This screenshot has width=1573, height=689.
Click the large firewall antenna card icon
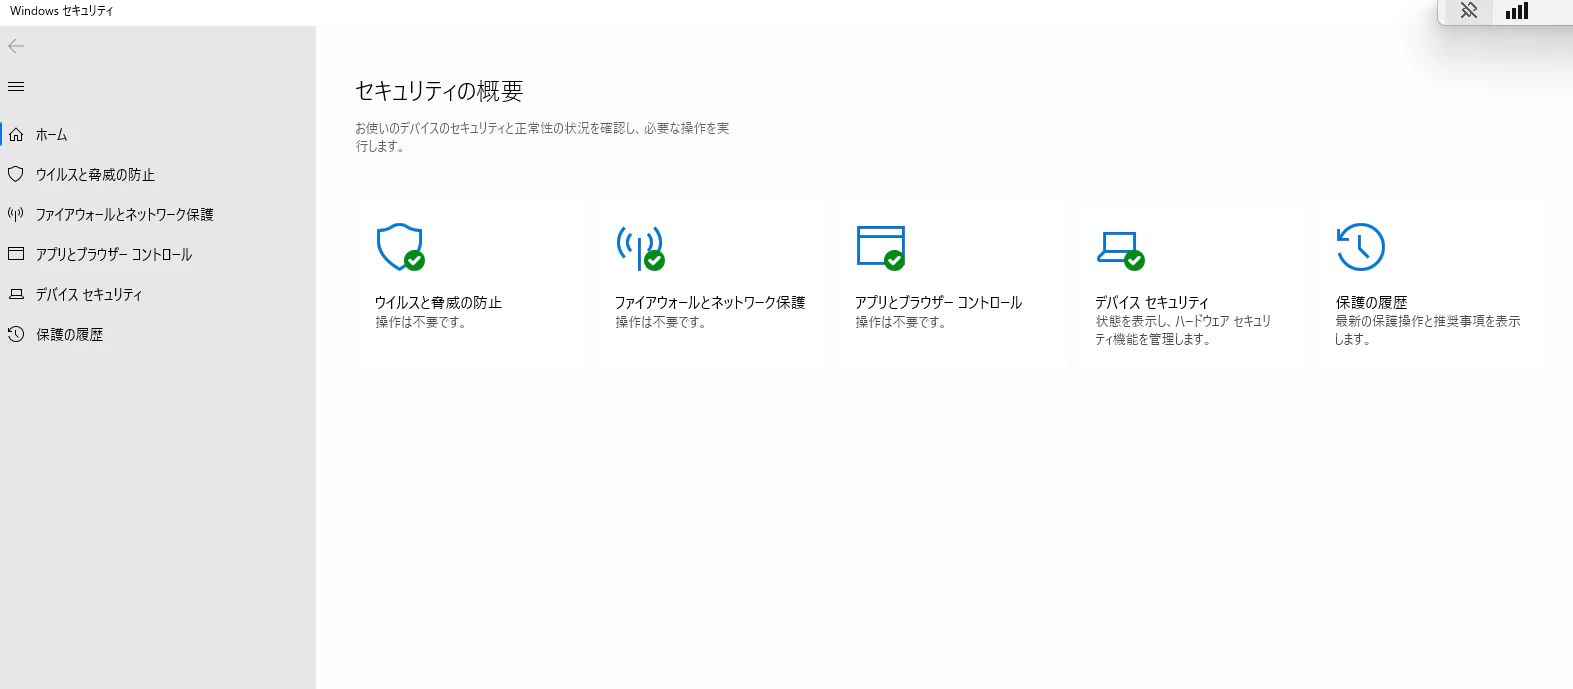[641, 247]
